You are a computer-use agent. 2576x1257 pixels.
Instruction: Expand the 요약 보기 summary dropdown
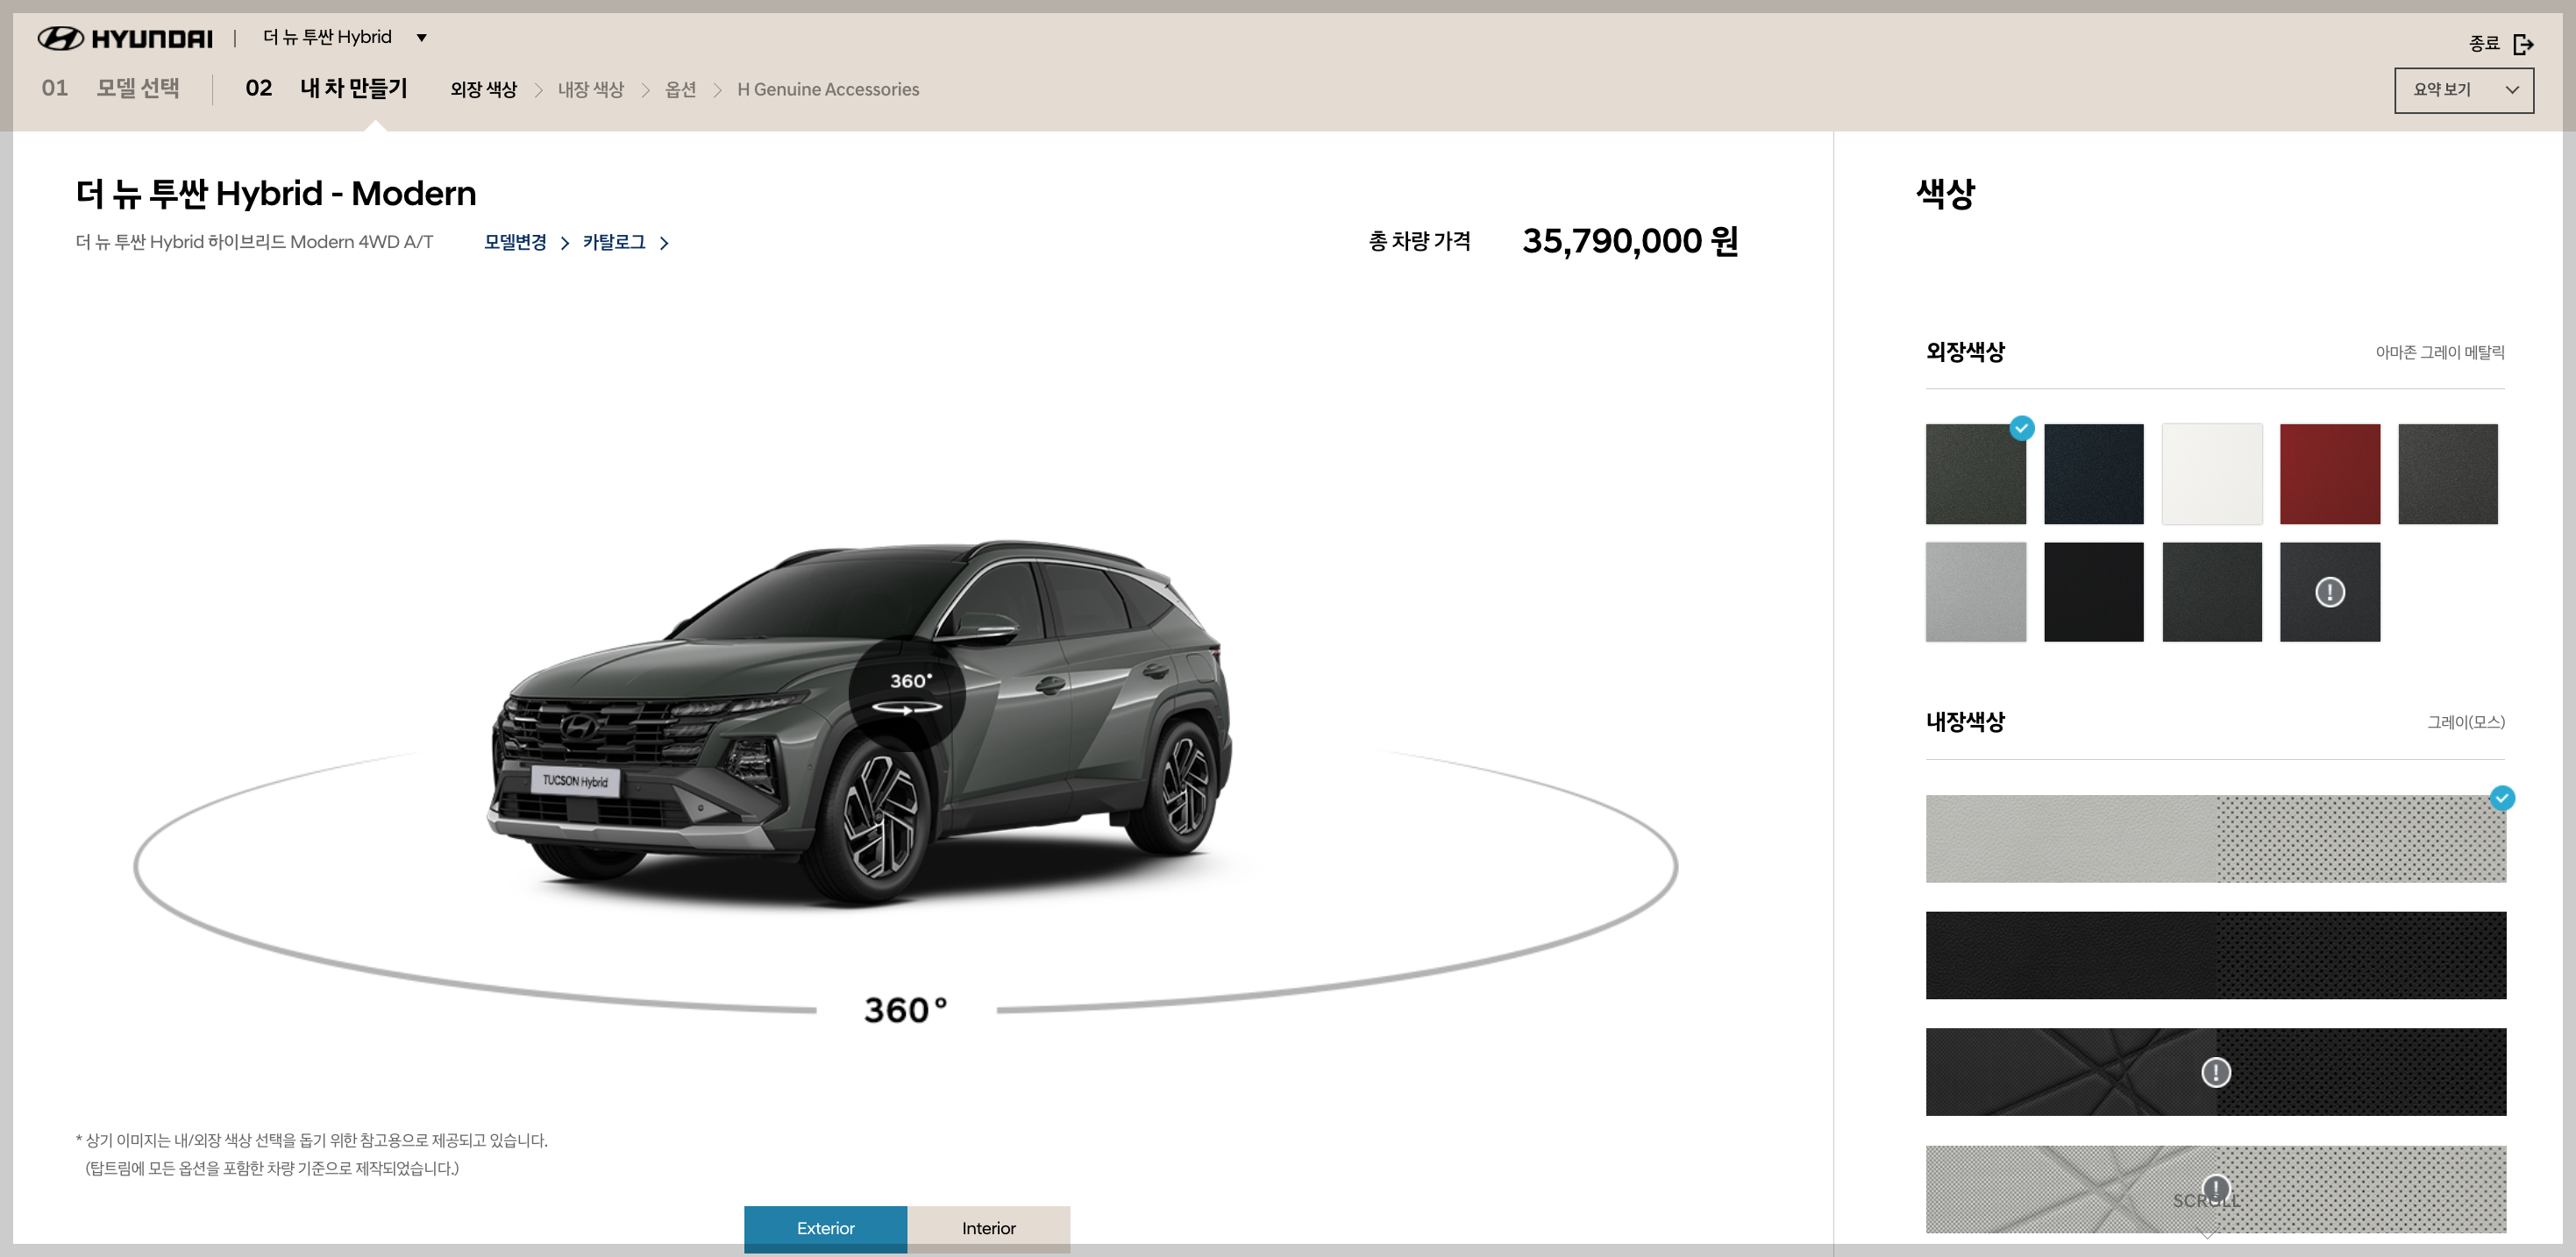coord(2463,90)
